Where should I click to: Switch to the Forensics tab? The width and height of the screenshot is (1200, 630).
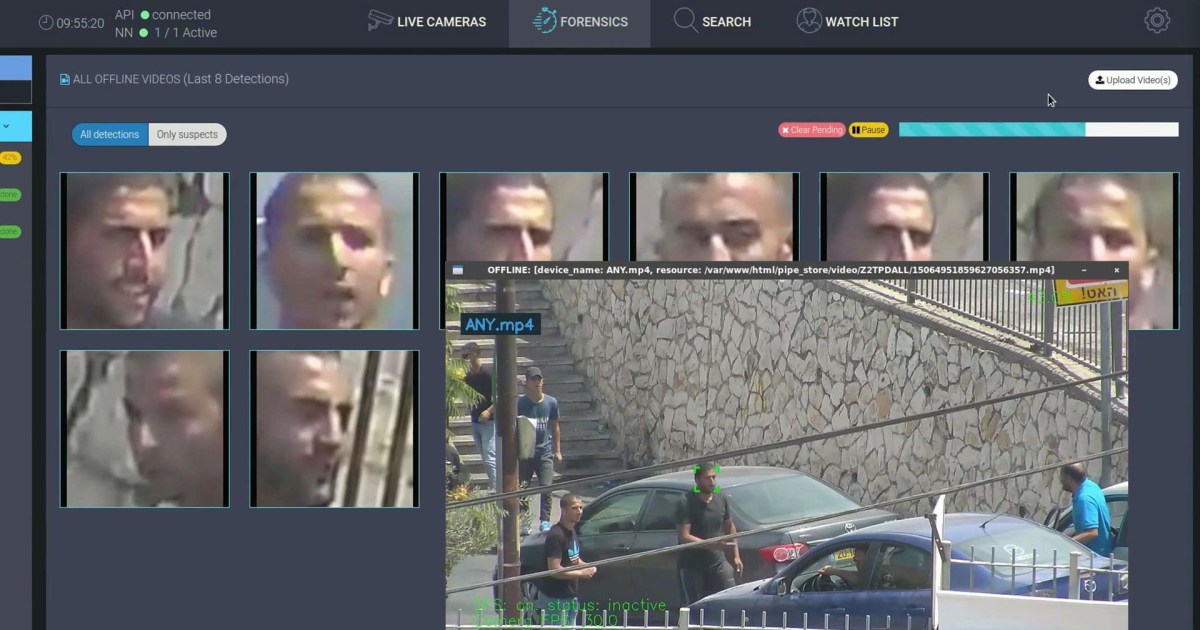580,20
